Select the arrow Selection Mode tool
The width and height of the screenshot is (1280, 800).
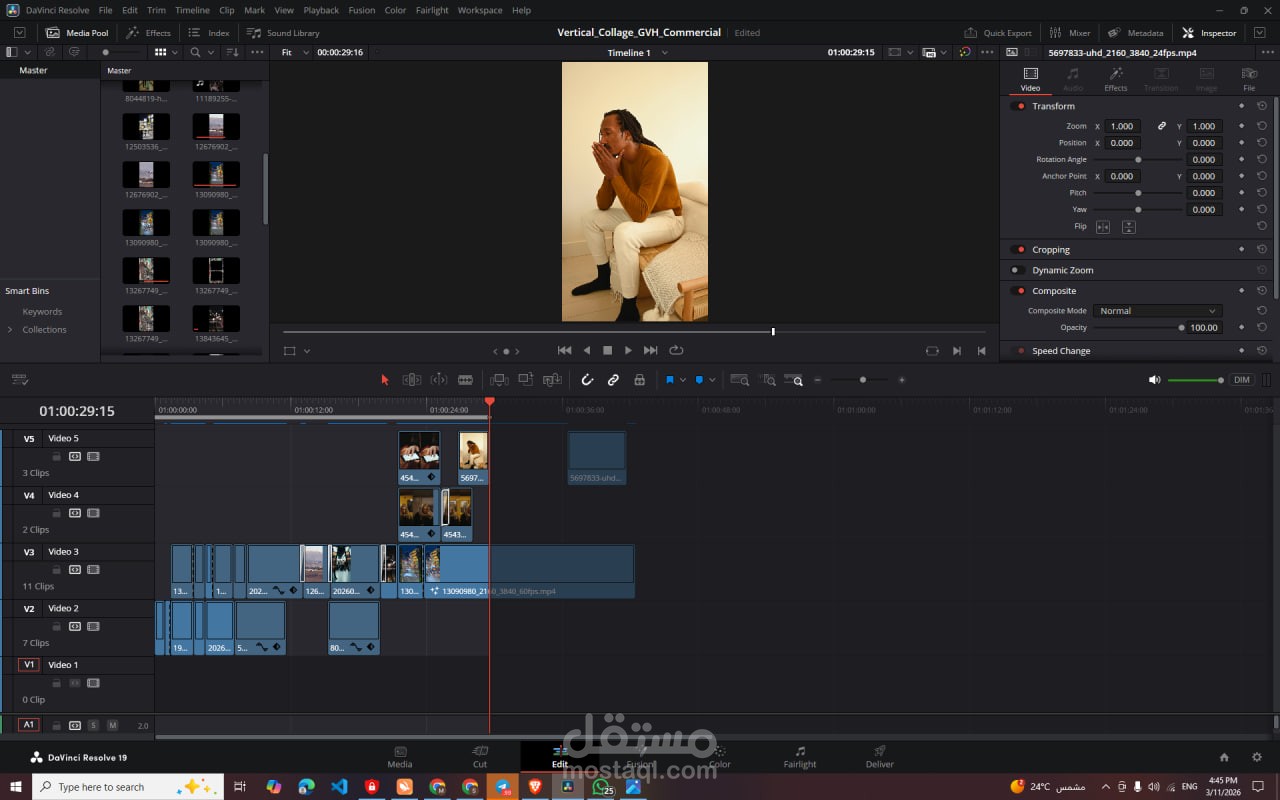pos(385,380)
